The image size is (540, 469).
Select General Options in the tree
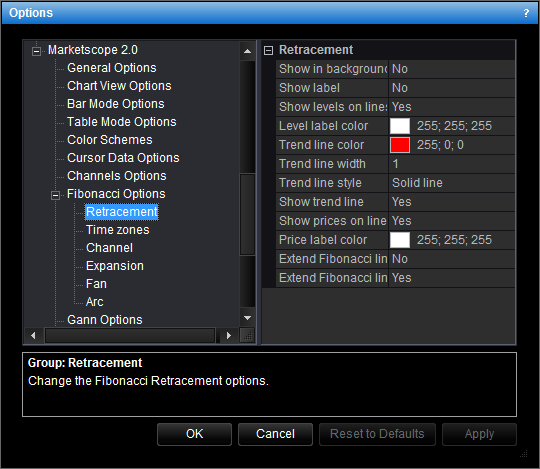112,68
